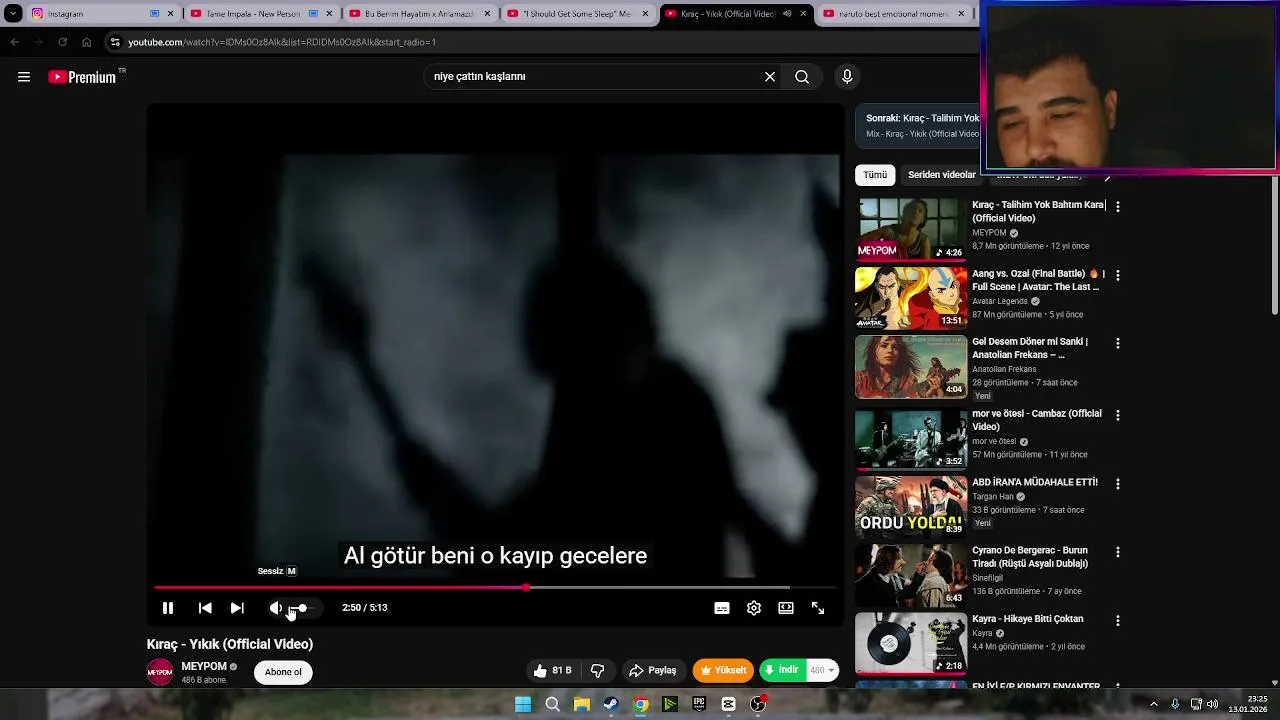Open Epic Games Launcher from the taskbar
The width and height of the screenshot is (1280, 720).
pos(699,704)
